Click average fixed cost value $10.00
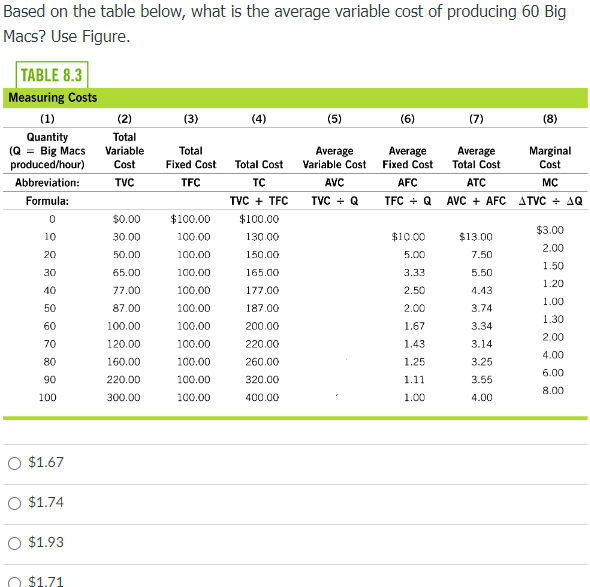The width and height of the screenshot is (590, 587). [408, 237]
